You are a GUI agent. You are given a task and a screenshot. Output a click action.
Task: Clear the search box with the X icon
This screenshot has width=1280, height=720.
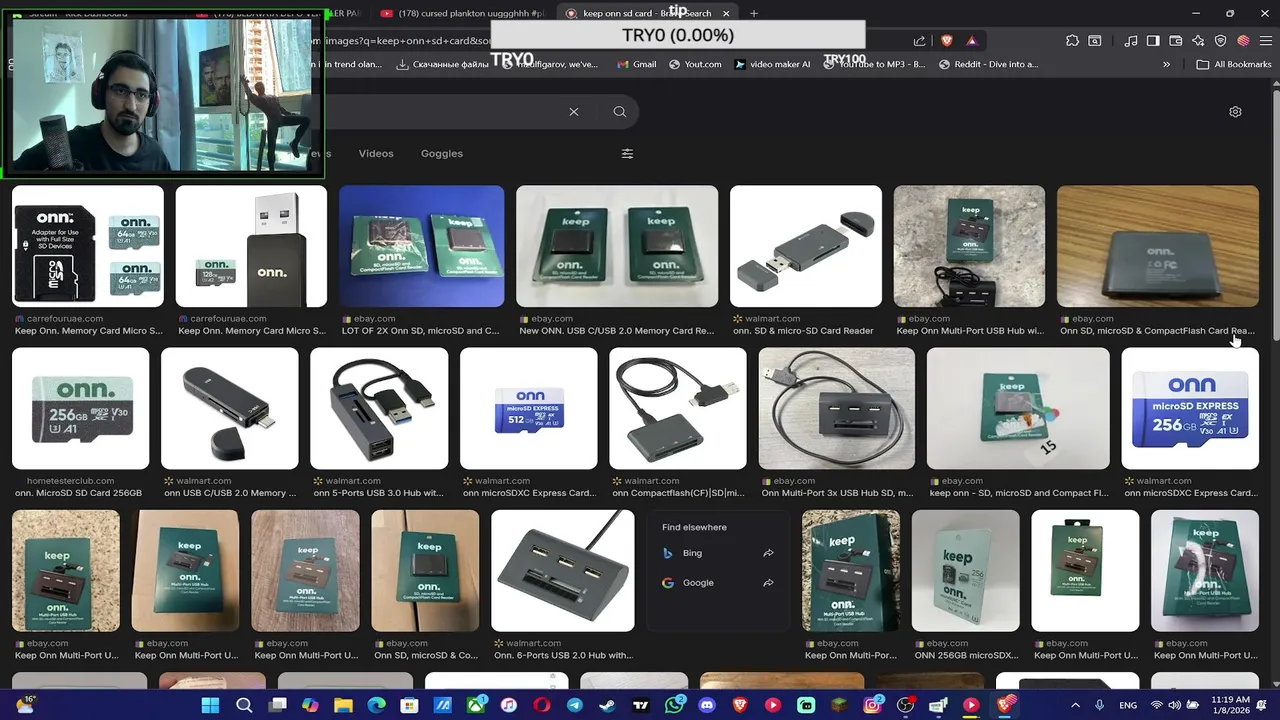pos(574,112)
